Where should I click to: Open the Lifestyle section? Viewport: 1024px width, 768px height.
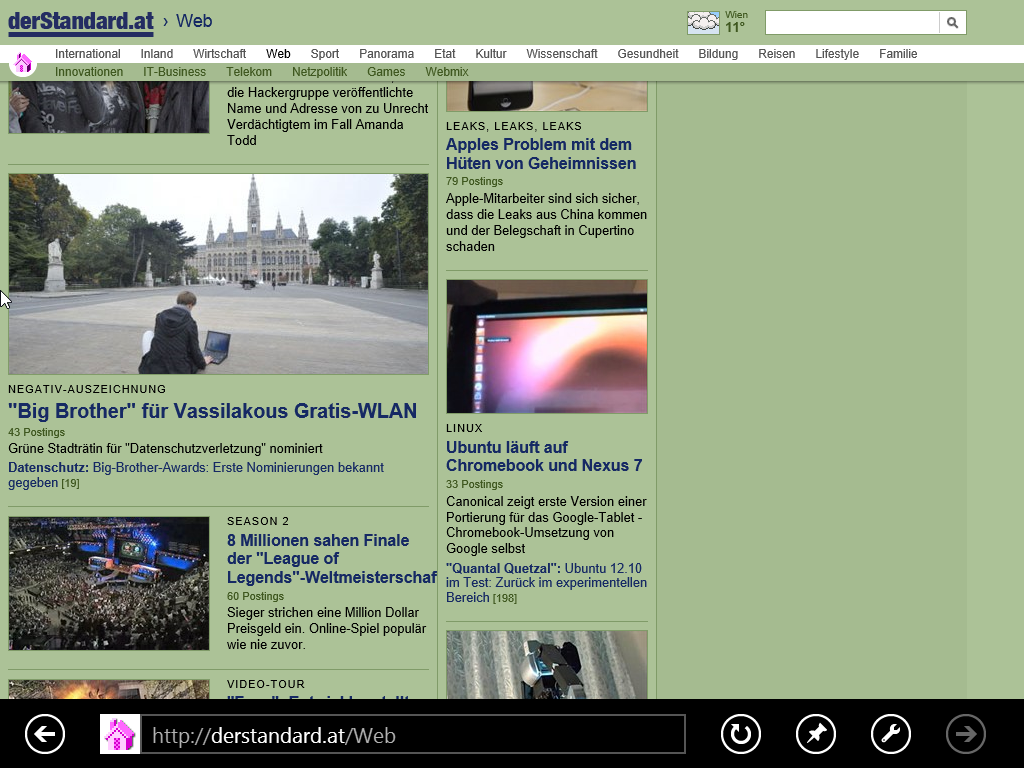coord(837,54)
